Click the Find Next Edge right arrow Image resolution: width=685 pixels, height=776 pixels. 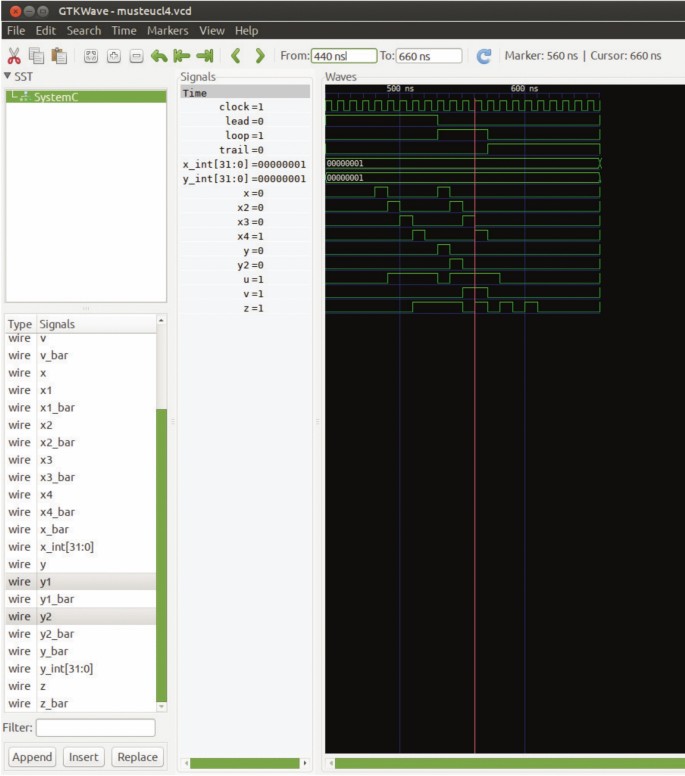259,56
